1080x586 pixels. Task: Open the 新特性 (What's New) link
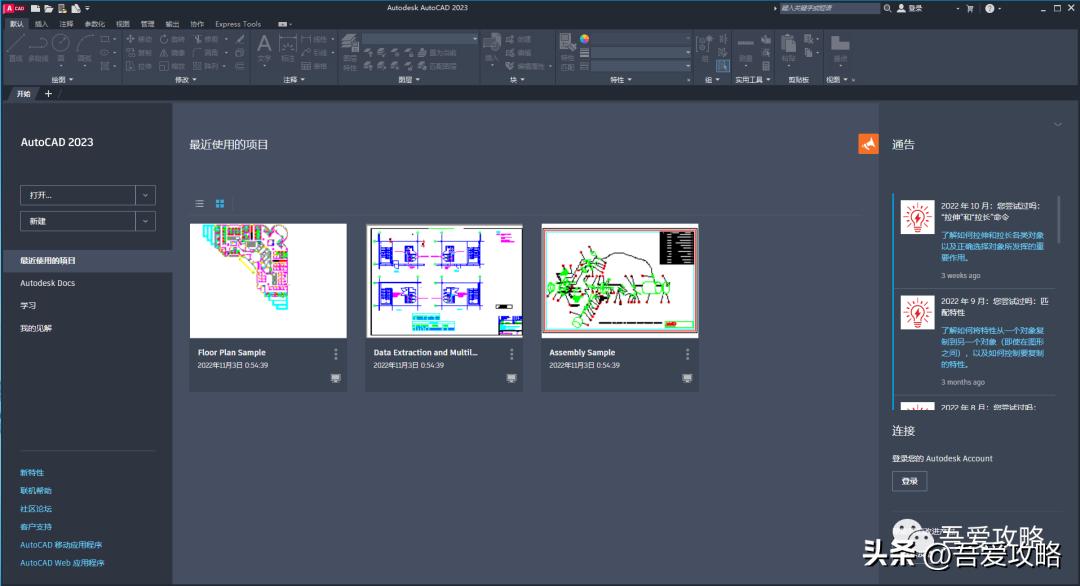point(32,472)
